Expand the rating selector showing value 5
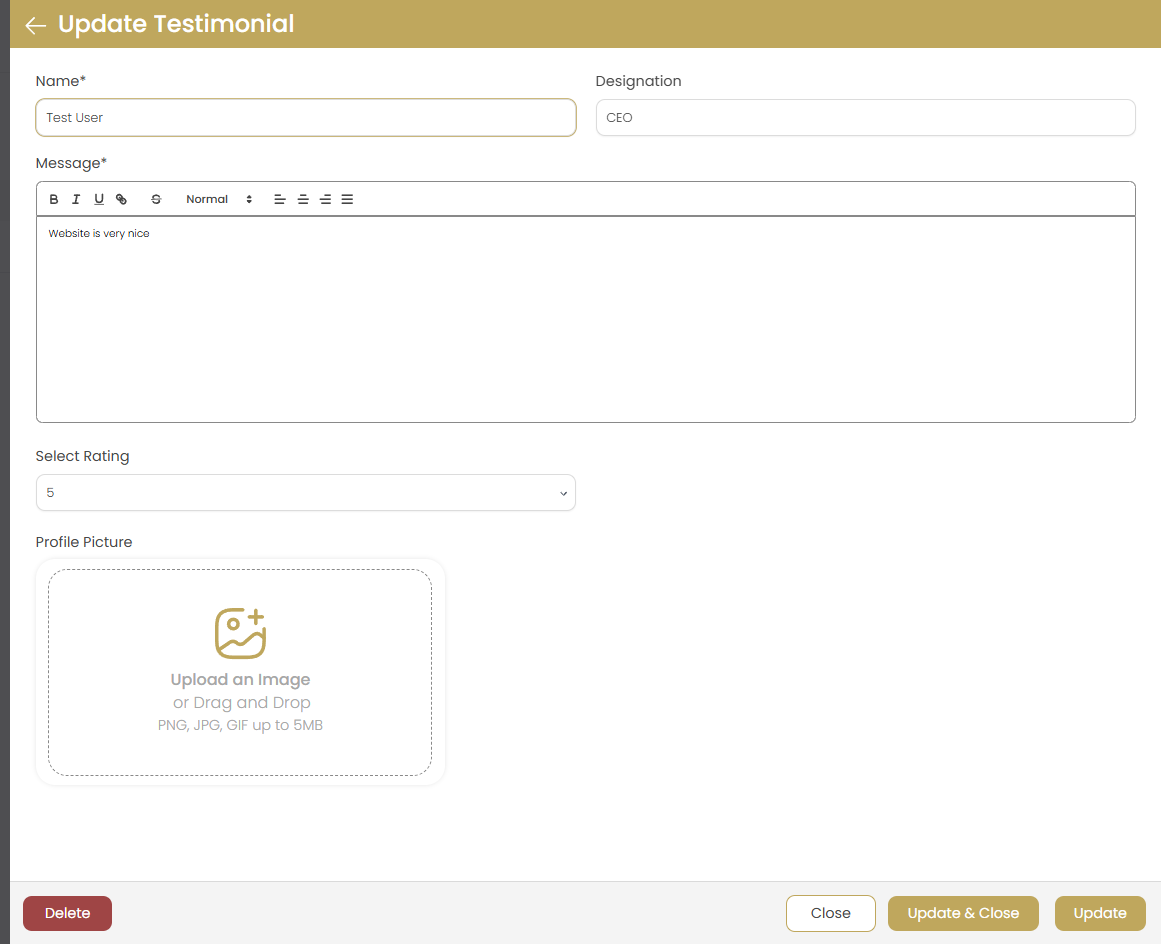Screen dimensions: 1161x944 (x=563, y=492)
